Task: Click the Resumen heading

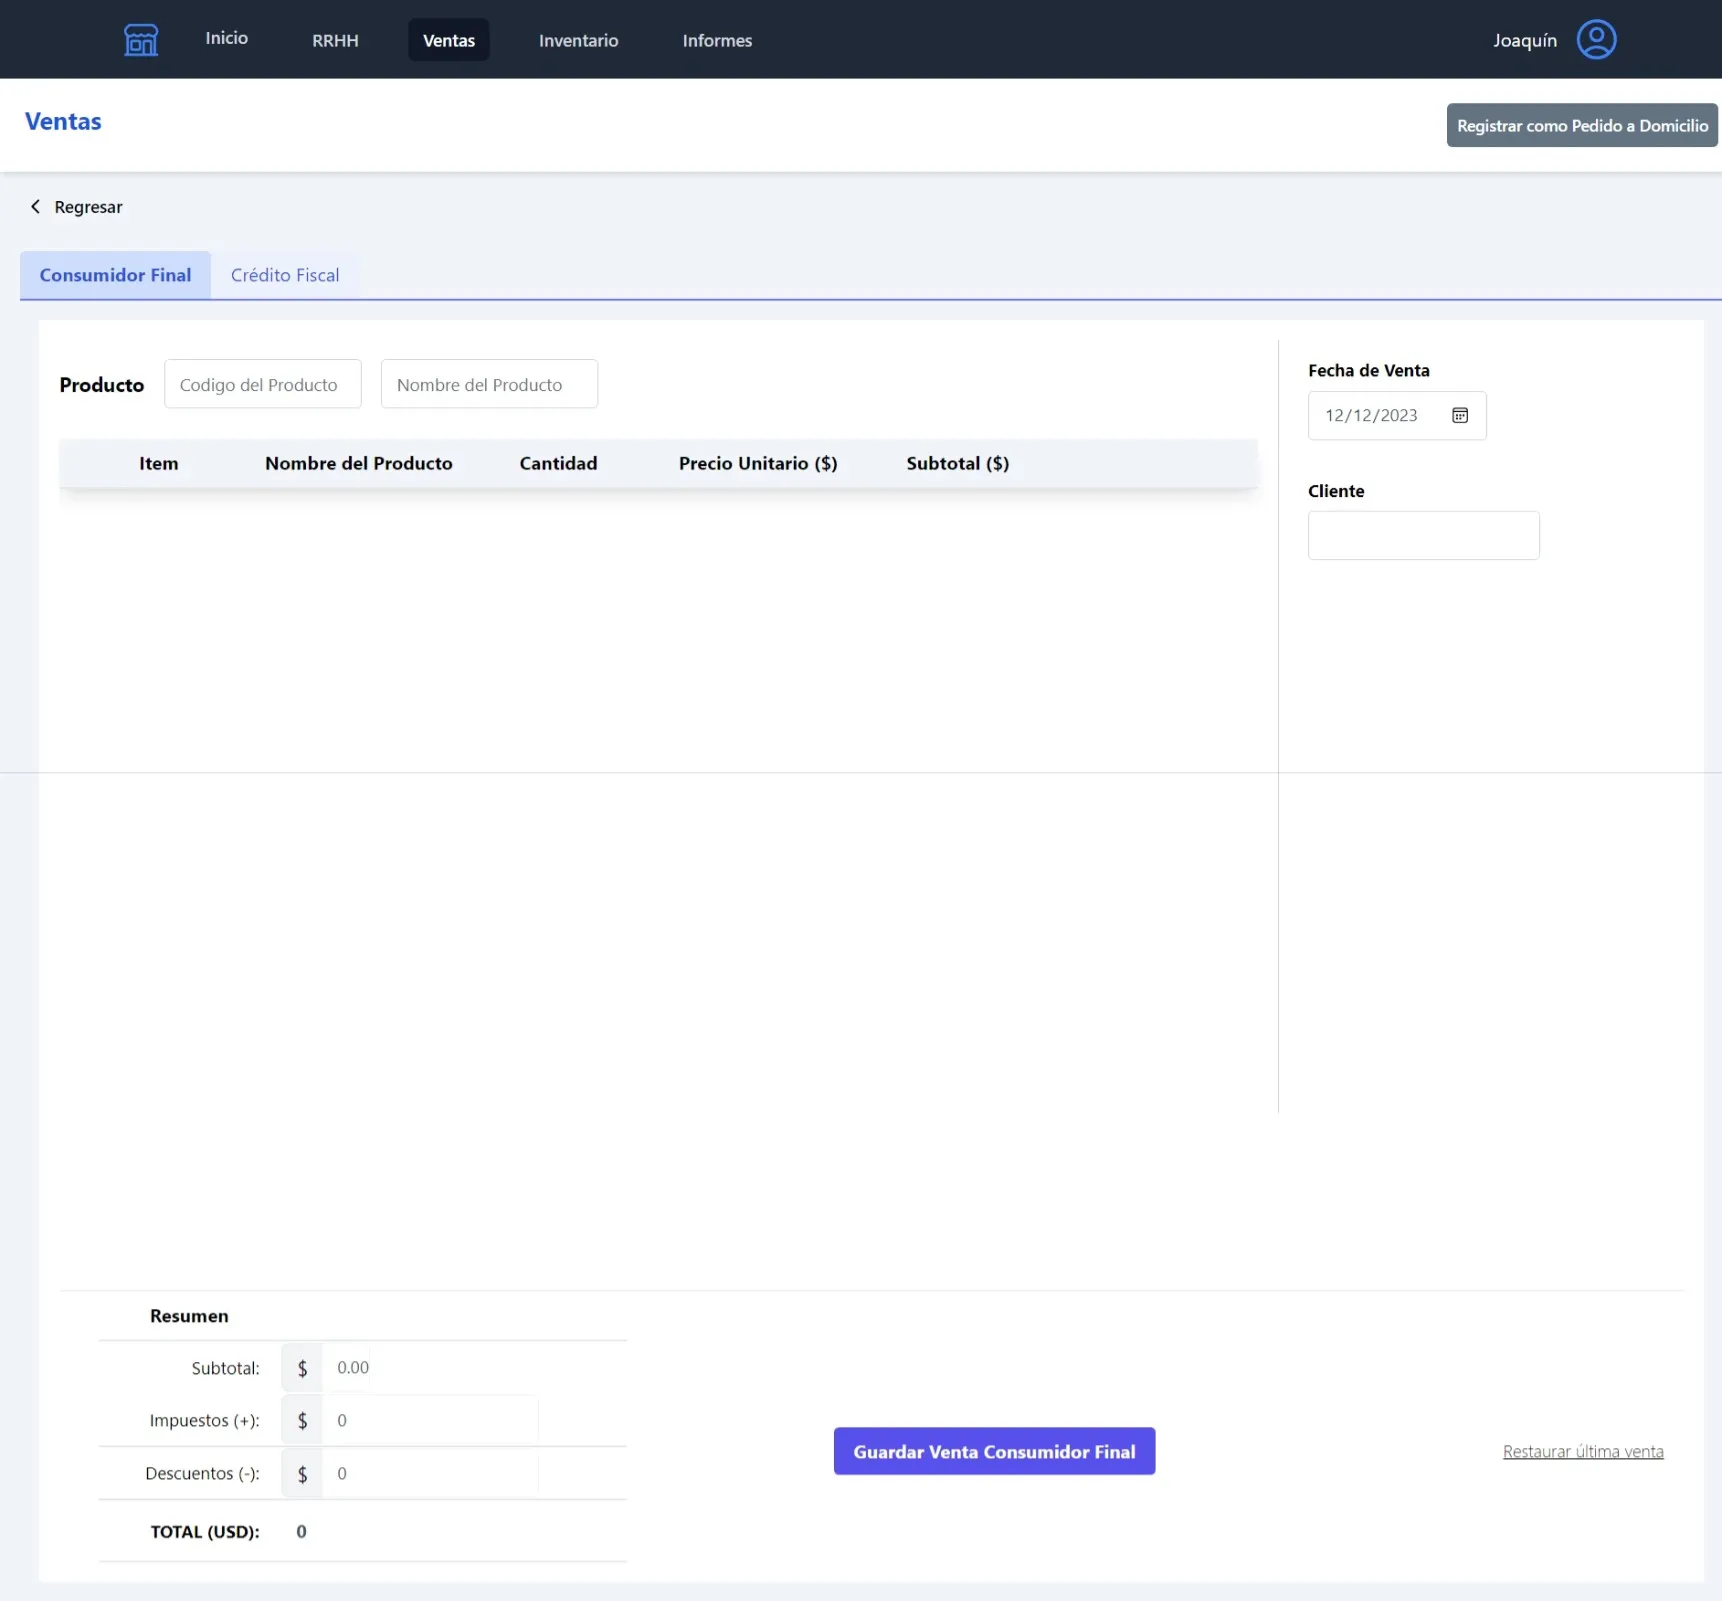Action: 189,1316
